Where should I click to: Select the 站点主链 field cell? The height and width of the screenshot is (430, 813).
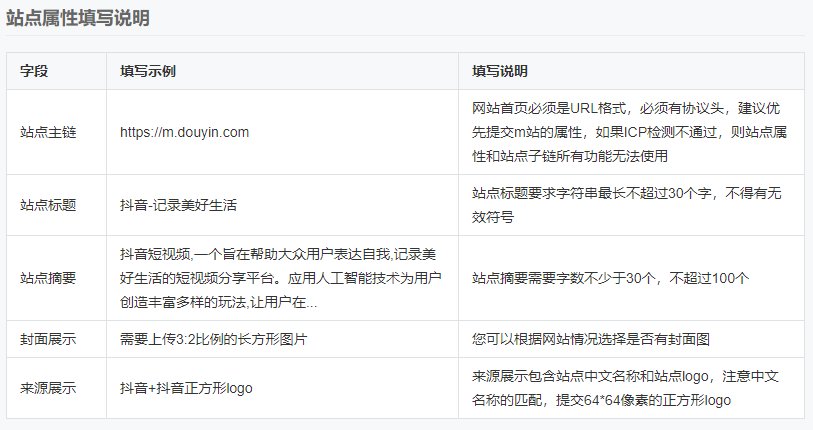(x=48, y=131)
